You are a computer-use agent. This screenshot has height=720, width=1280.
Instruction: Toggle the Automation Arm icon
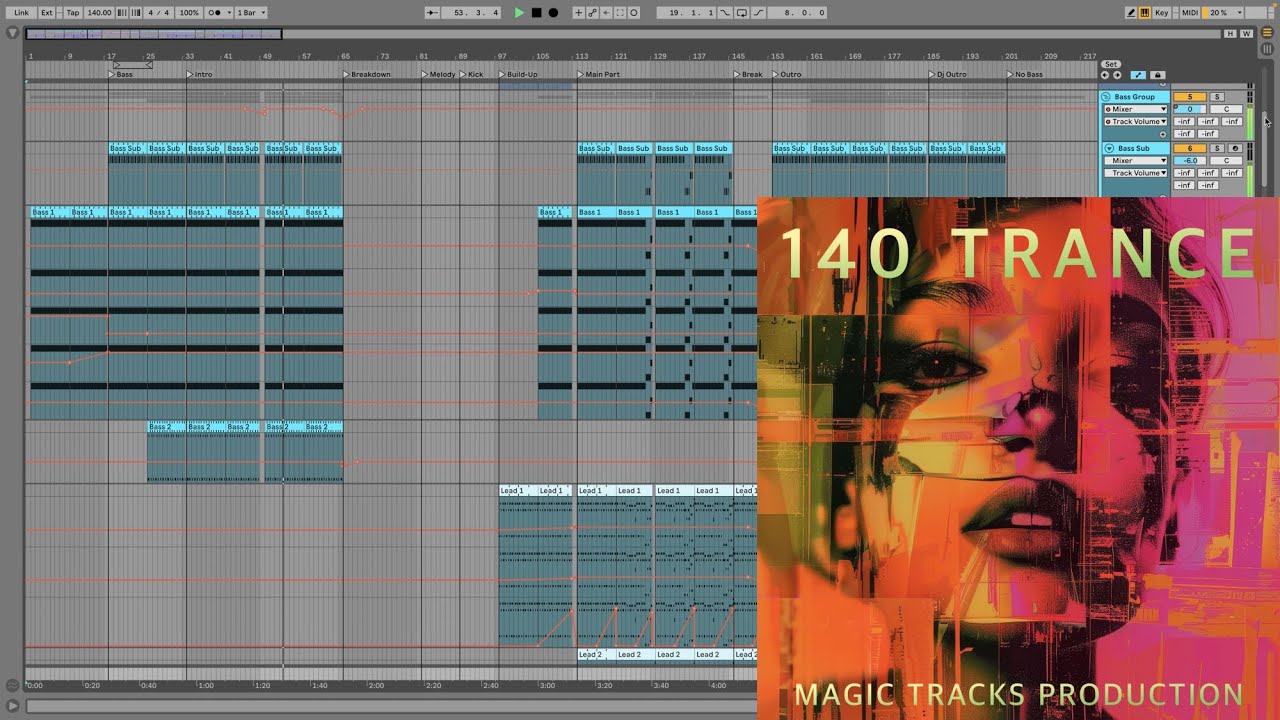pyautogui.click(x=592, y=13)
